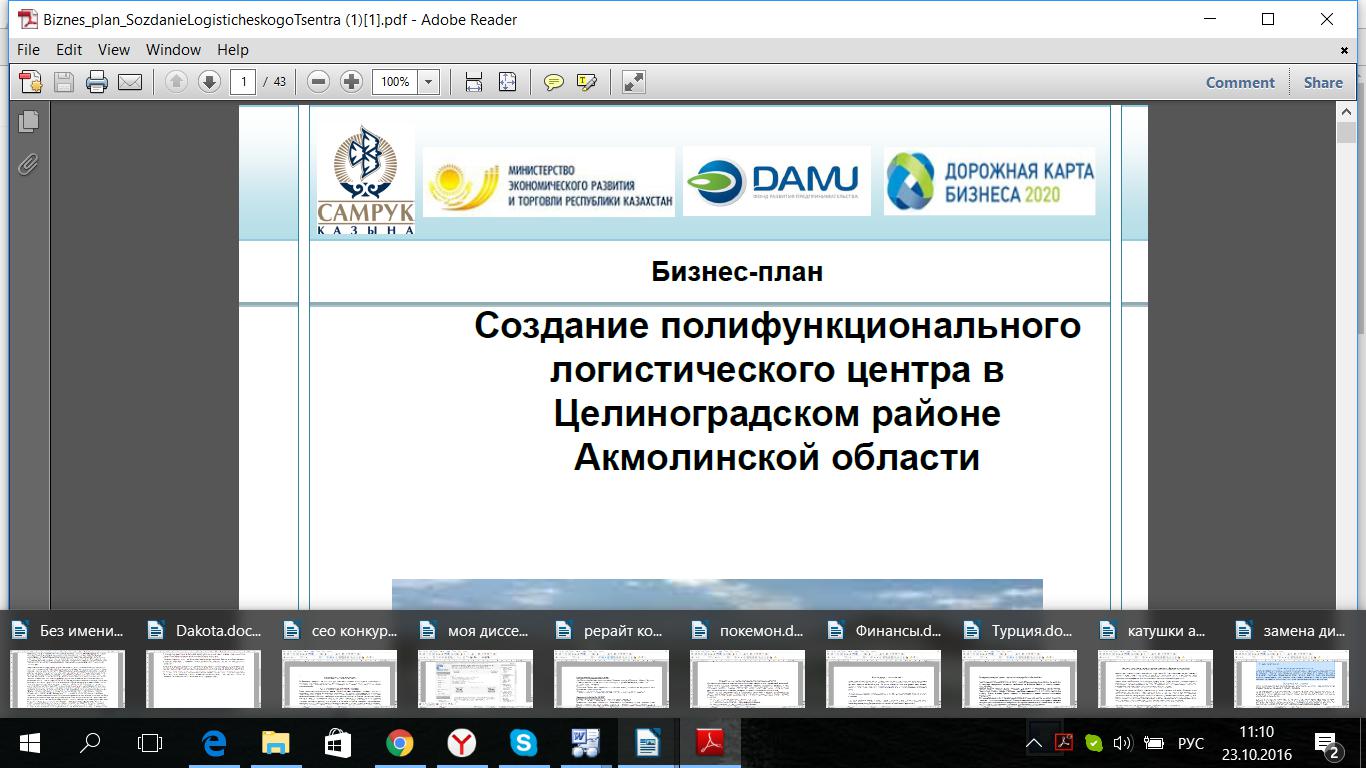This screenshot has height=768, width=1366.
Task: Switch to the 'сео конкур' Word preview
Action: click(339, 666)
